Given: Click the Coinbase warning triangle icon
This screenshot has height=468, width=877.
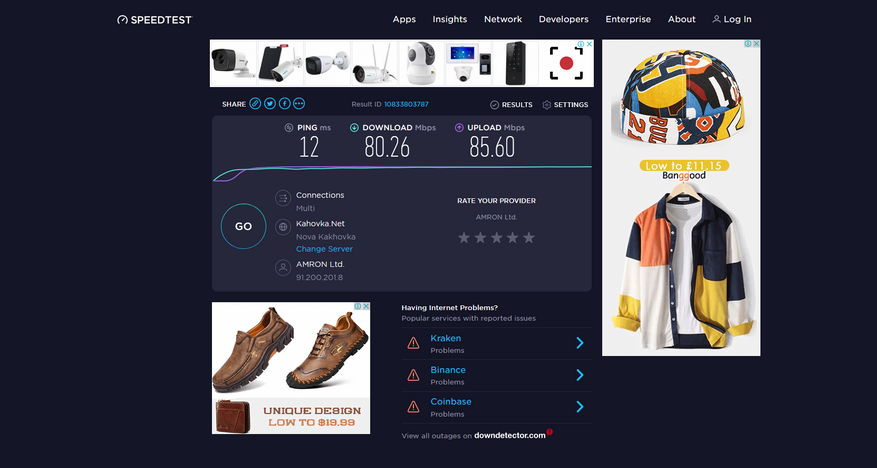Looking at the screenshot, I should click(x=413, y=406).
